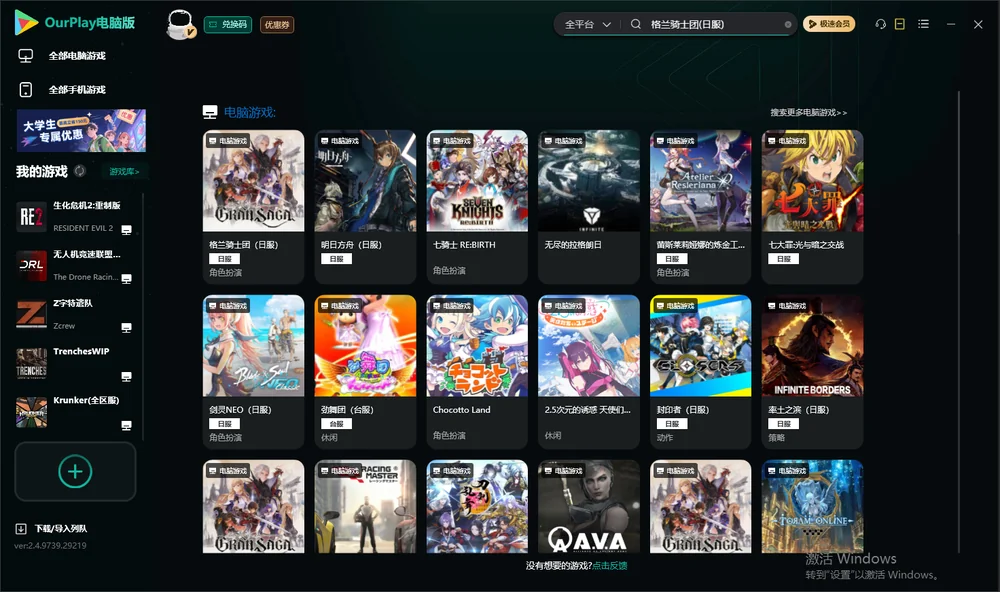Open customer service headset icon
This screenshot has width=1000, height=592.
(881, 24)
